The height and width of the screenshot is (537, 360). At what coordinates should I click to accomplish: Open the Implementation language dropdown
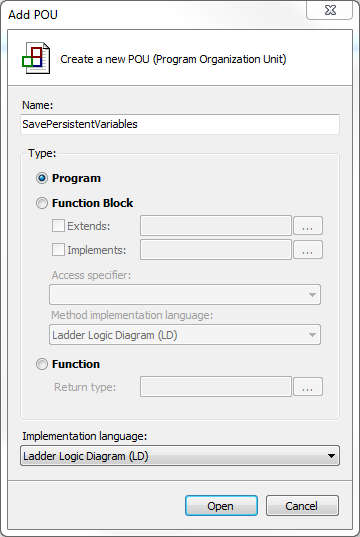pos(180,456)
